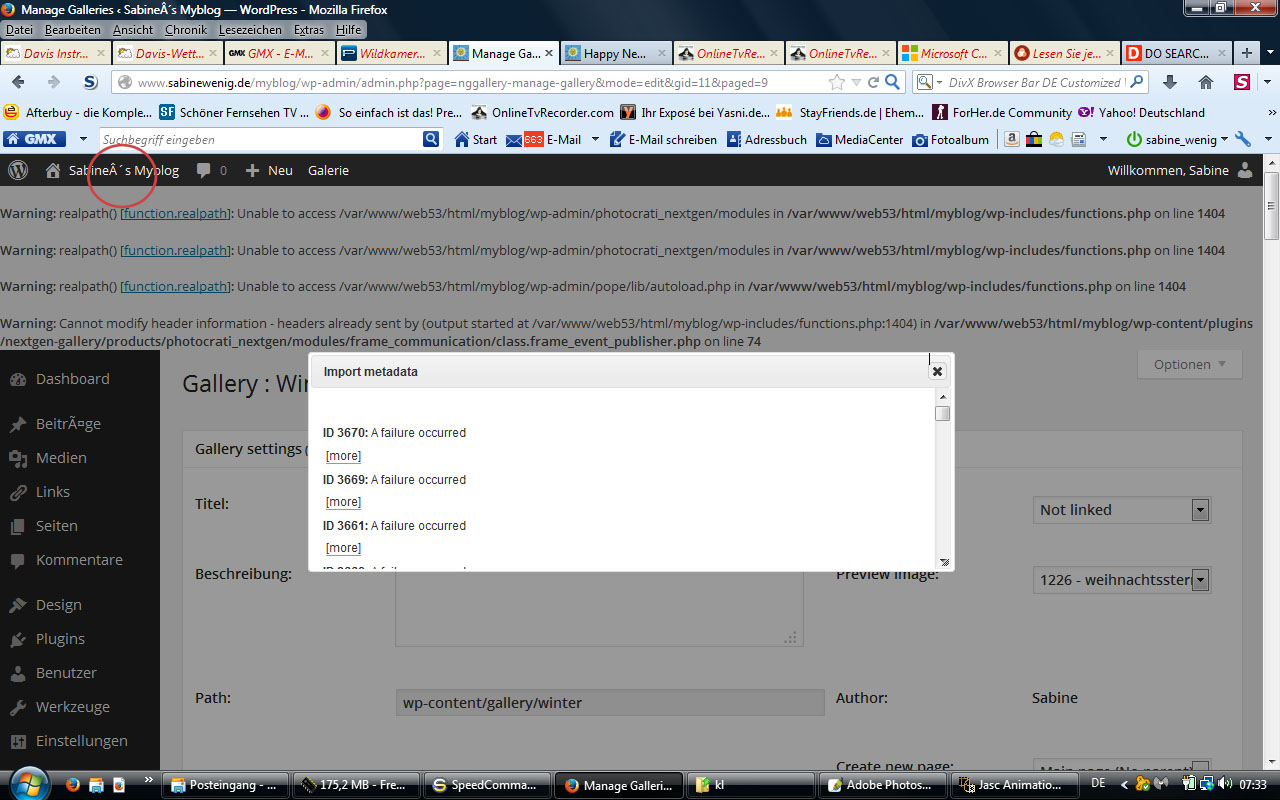Open the Not linked dropdown

(1122, 510)
